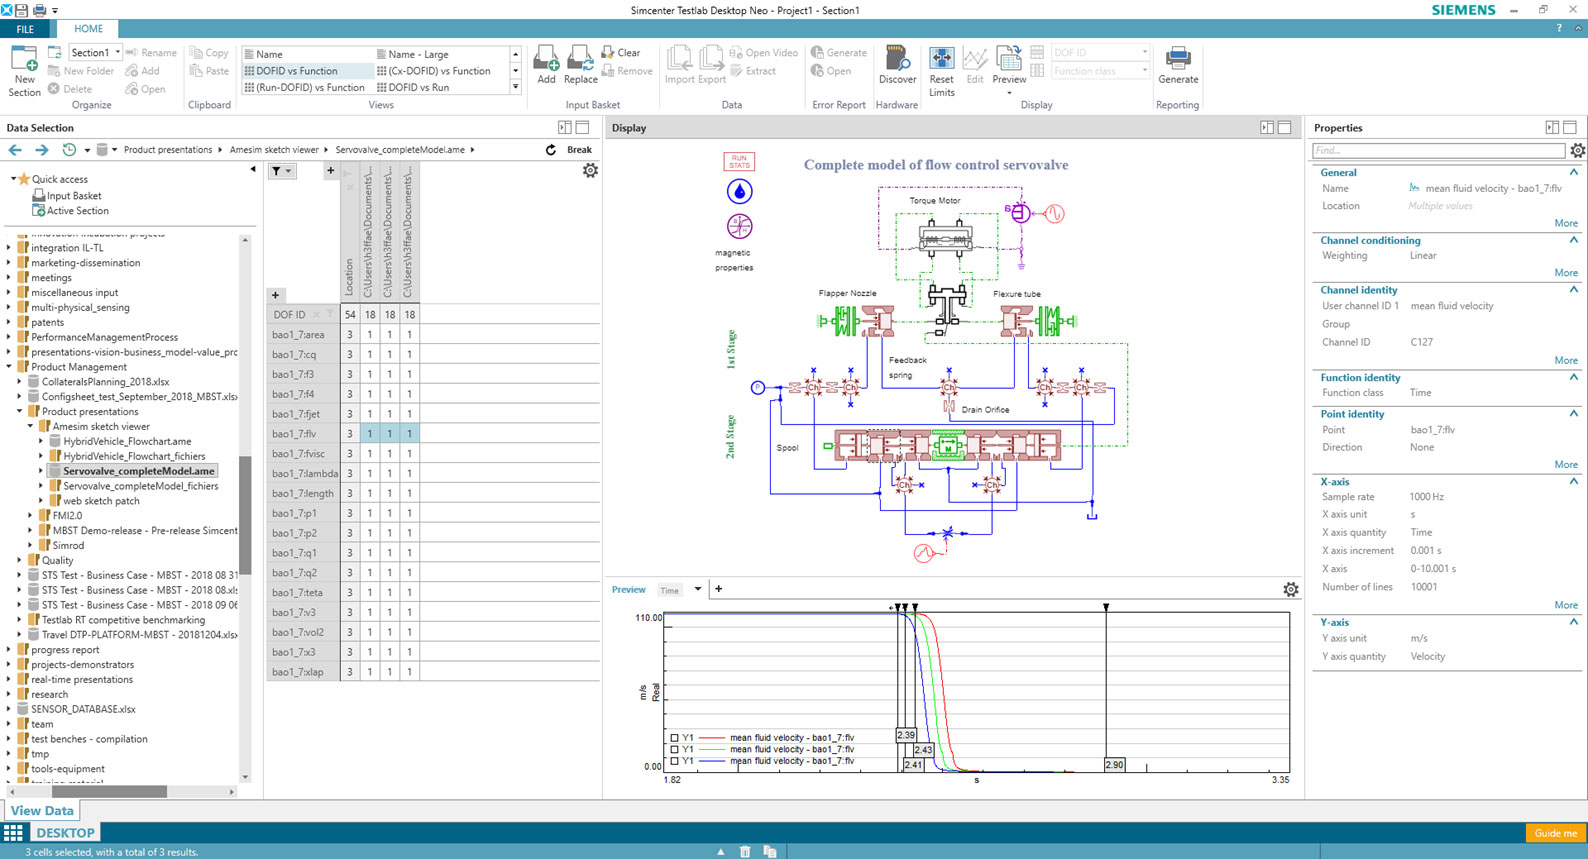The image size is (1588, 859).
Task: Collapse the General properties section
Action: pyautogui.click(x=1573, y=173)
